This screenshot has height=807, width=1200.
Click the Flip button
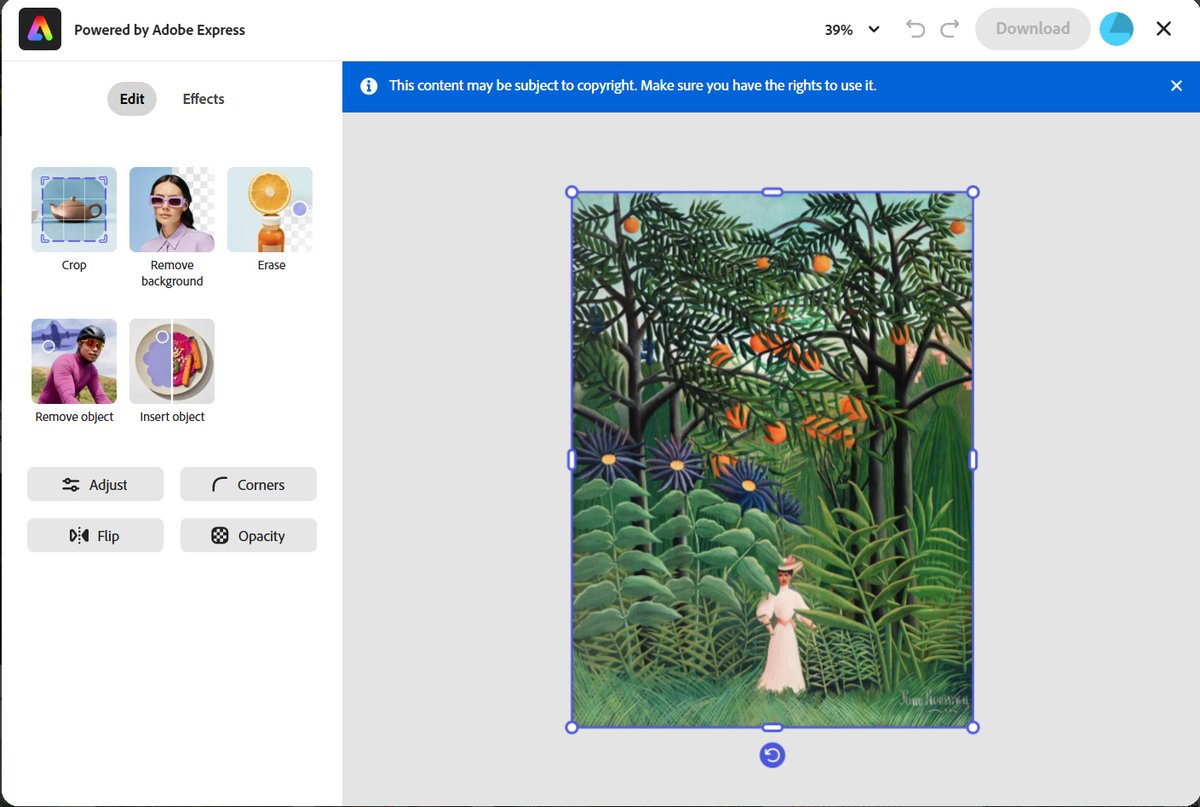click(x=95, y=535)
